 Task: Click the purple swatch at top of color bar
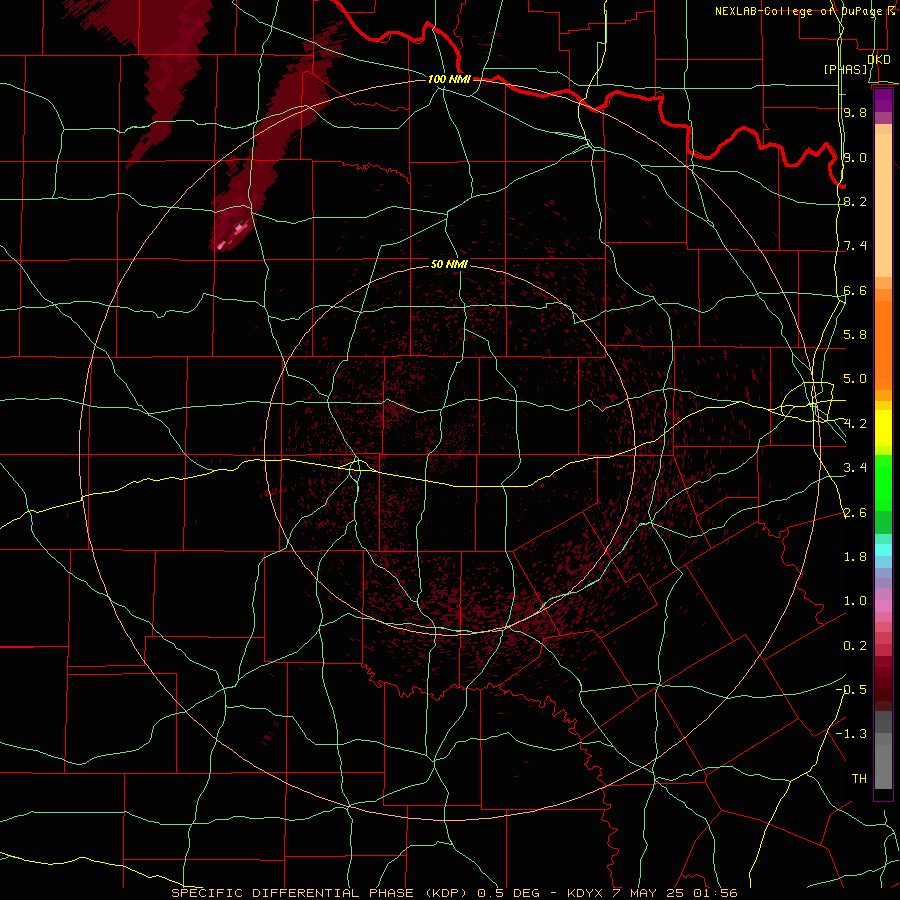[883, 100]
